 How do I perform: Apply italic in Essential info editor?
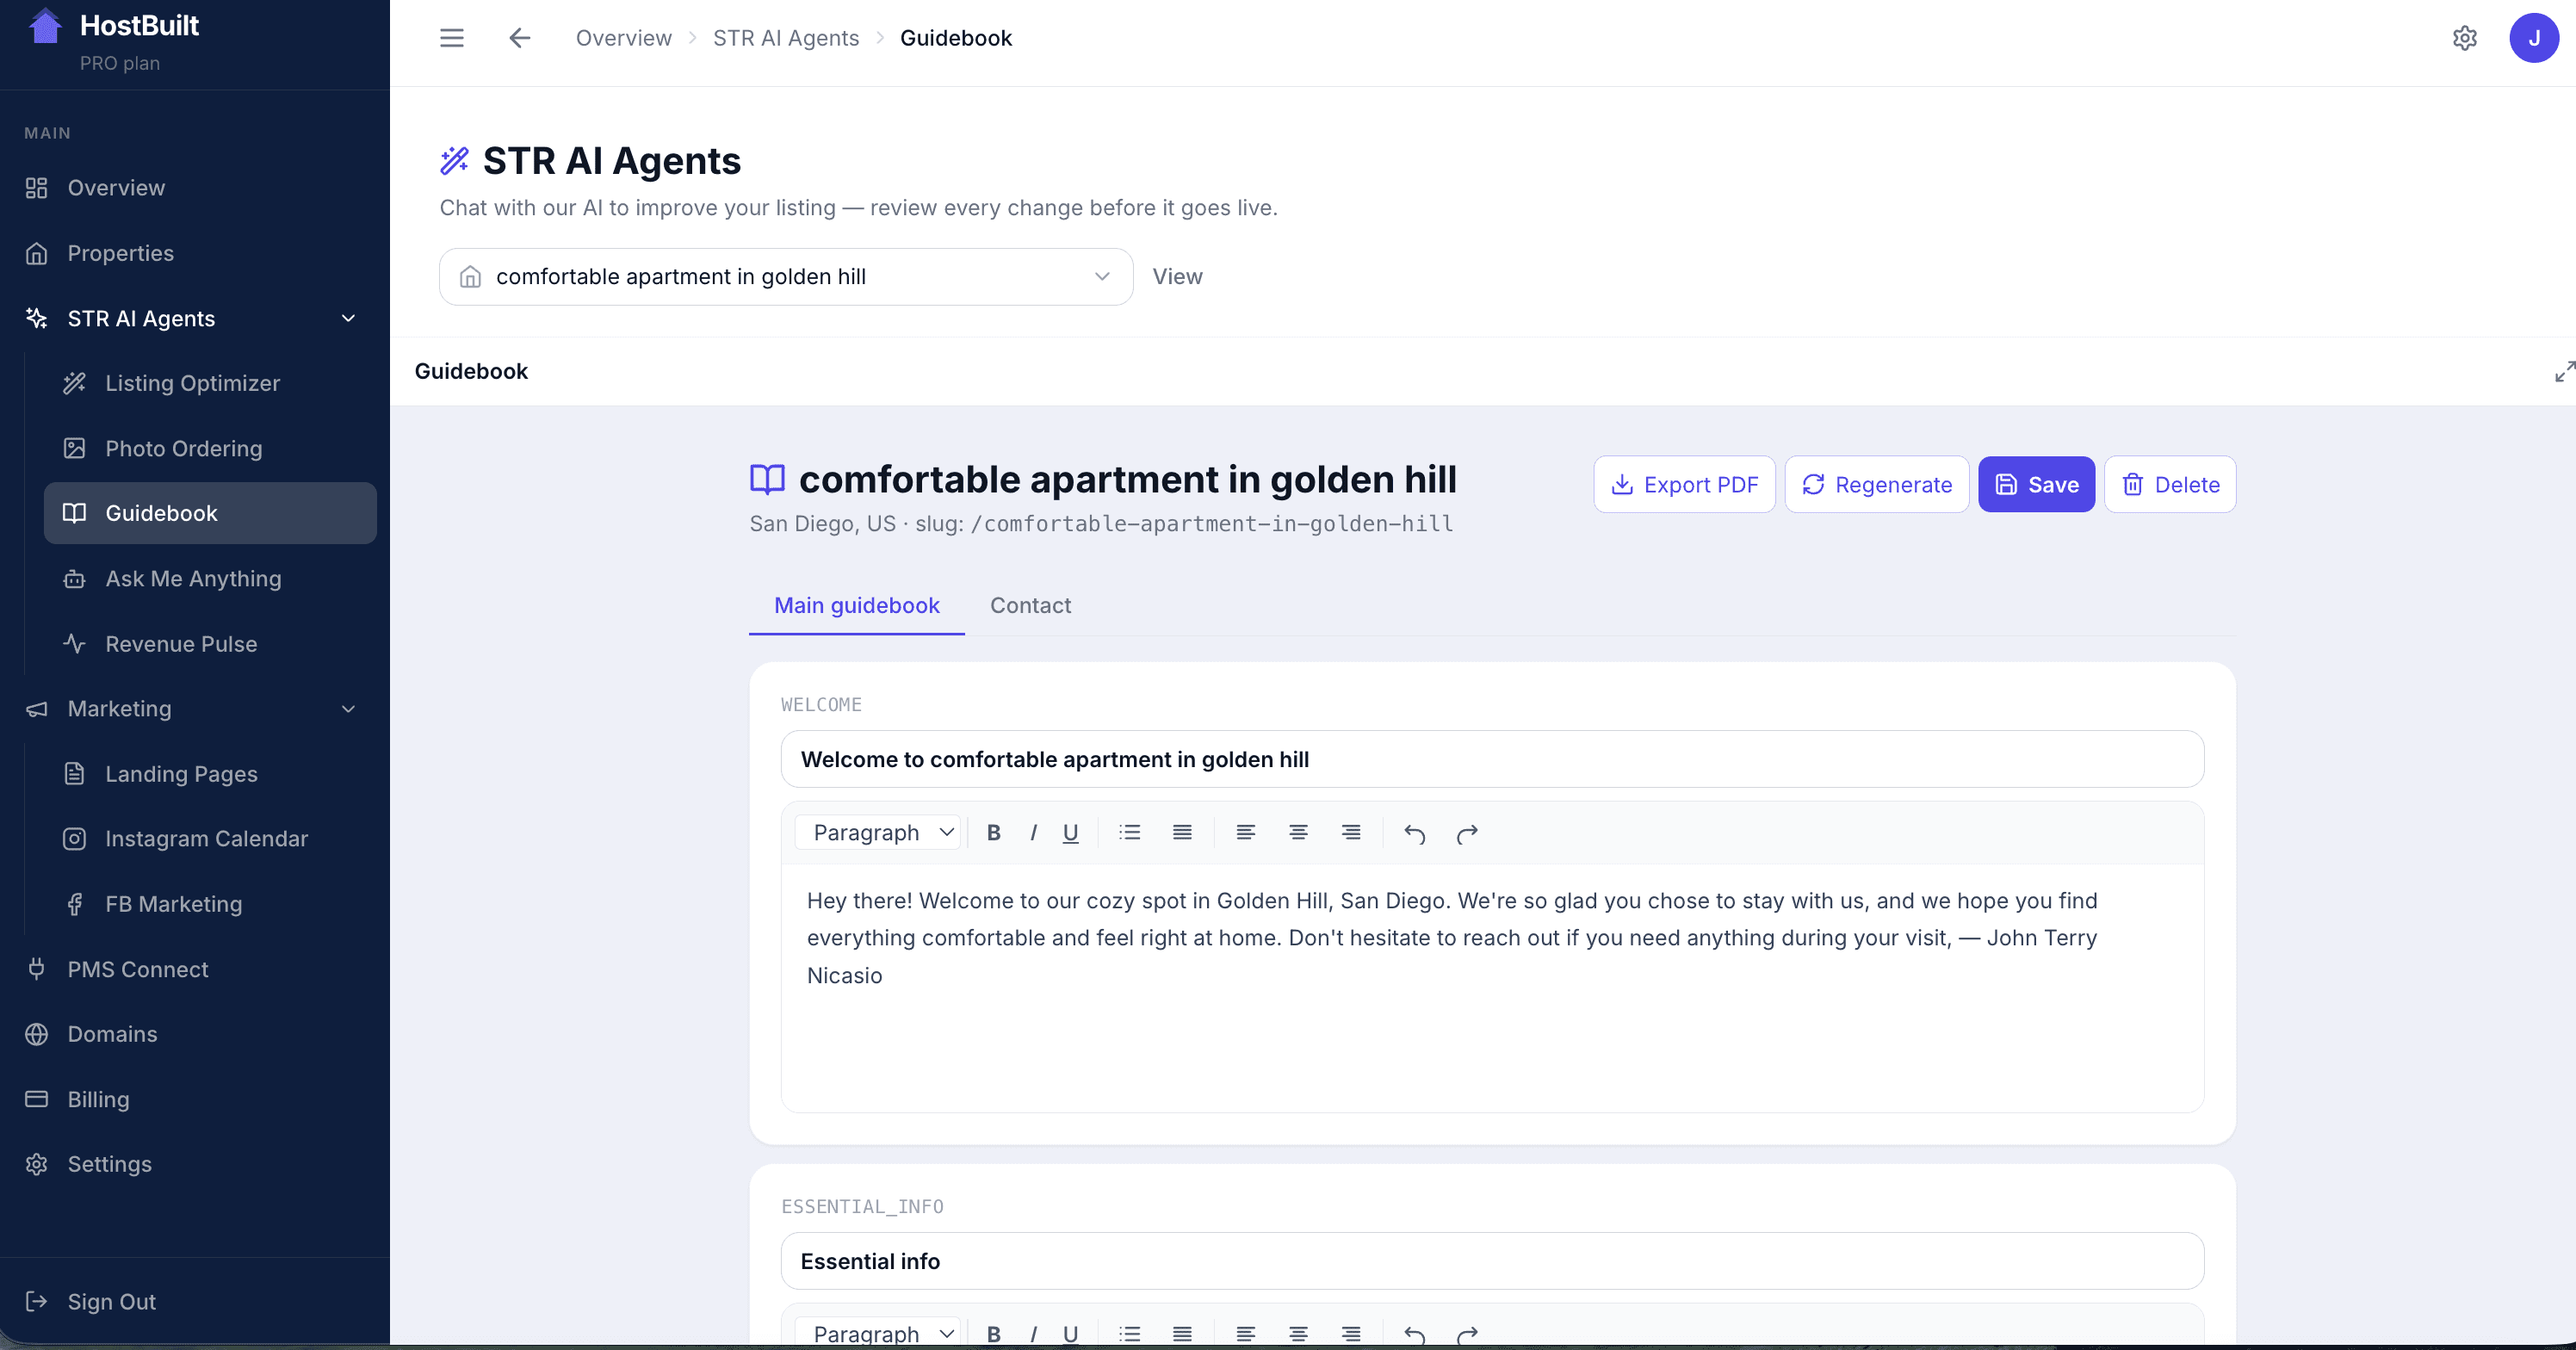pyautogui.click(x=1033, y=1333)
